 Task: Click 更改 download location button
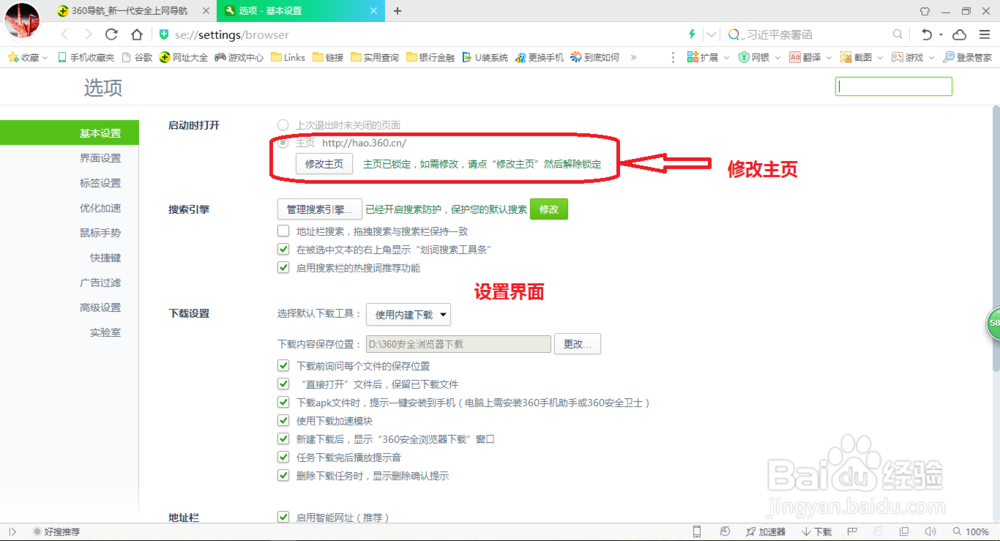(577, 344)
